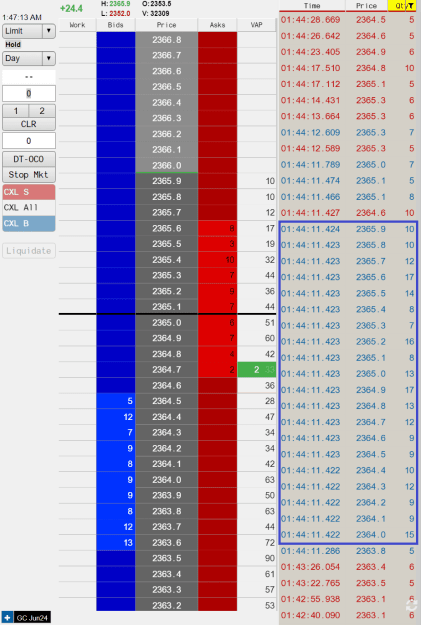Viewport: 421px width, 625px height.
Task: Click the Time column header
Action: 312,6
